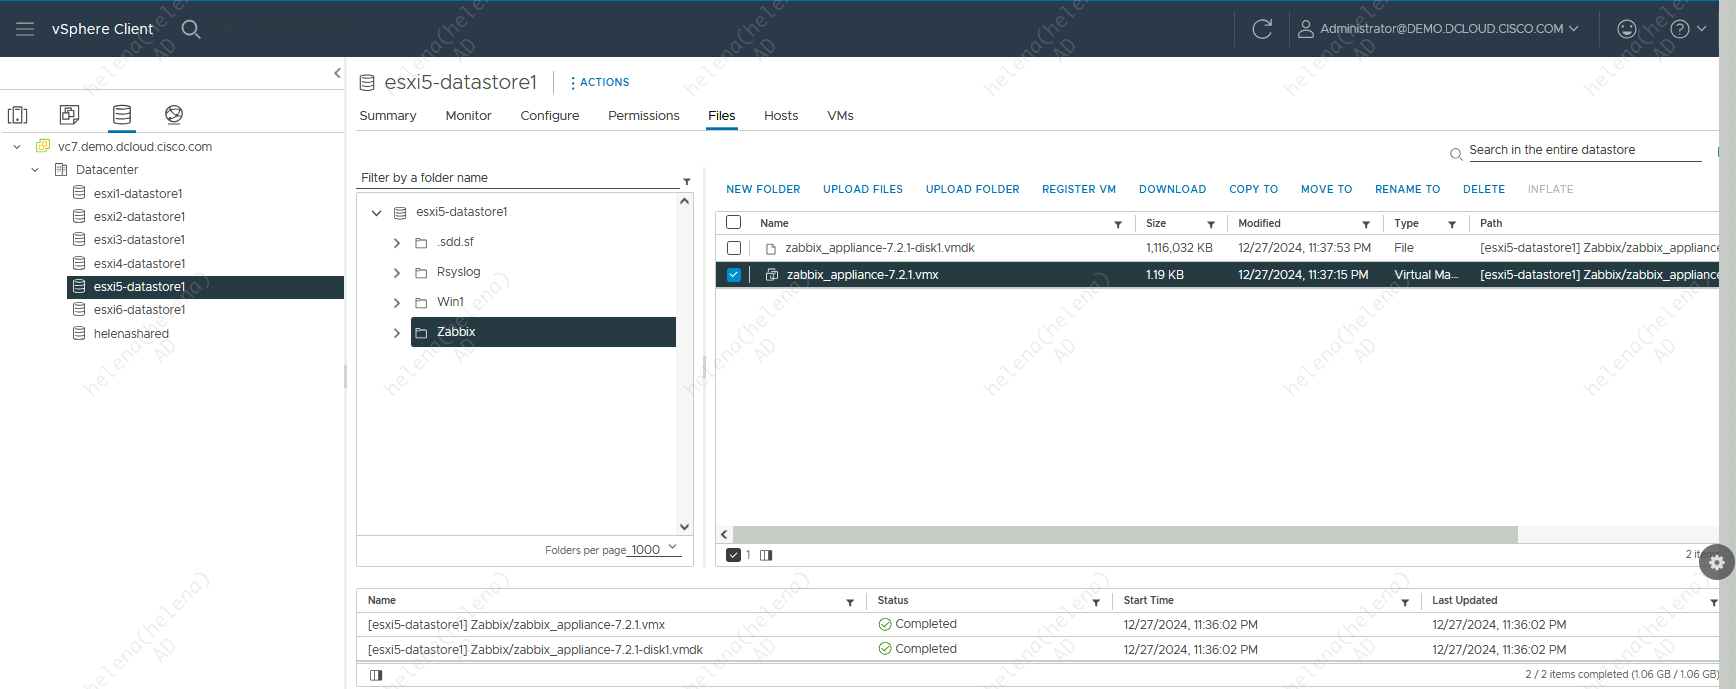Expand the Zabbix folder in the tree
The height and width of the screenshot is (689, 1736).
397,333
